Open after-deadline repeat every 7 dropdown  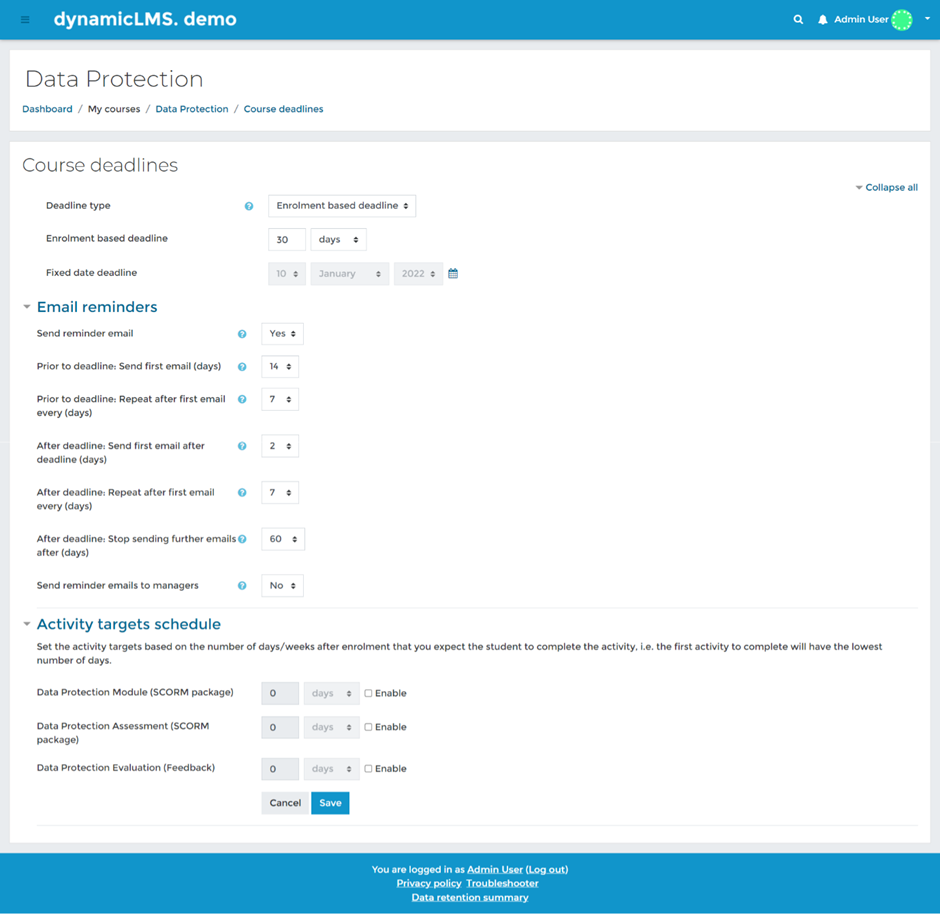[280, 493]
